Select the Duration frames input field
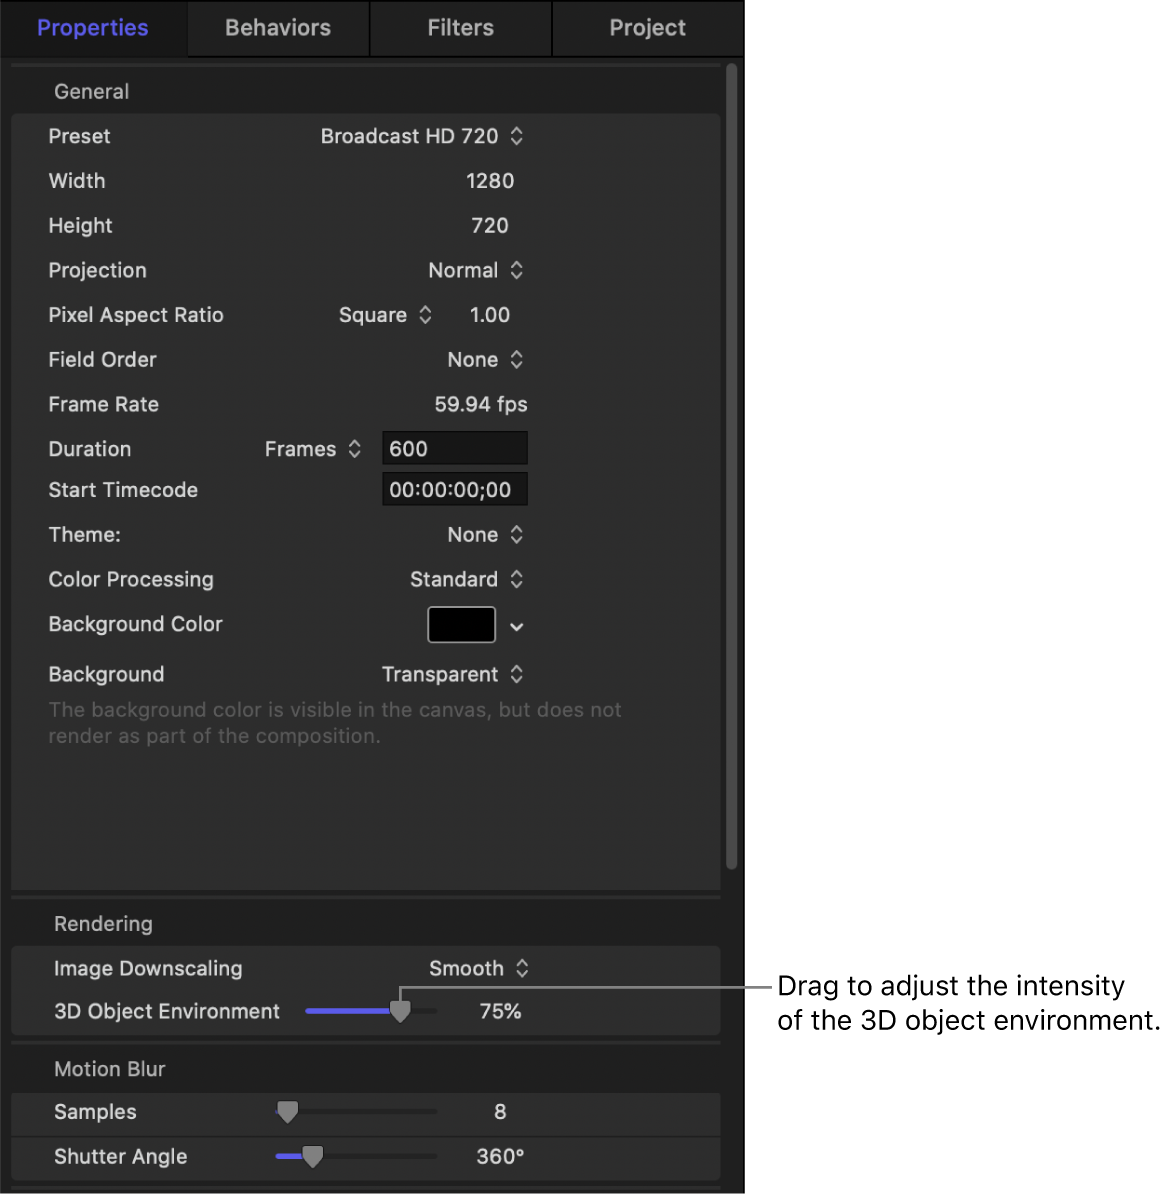The width and height of the screenshot is (1166, 1194). 454,448
